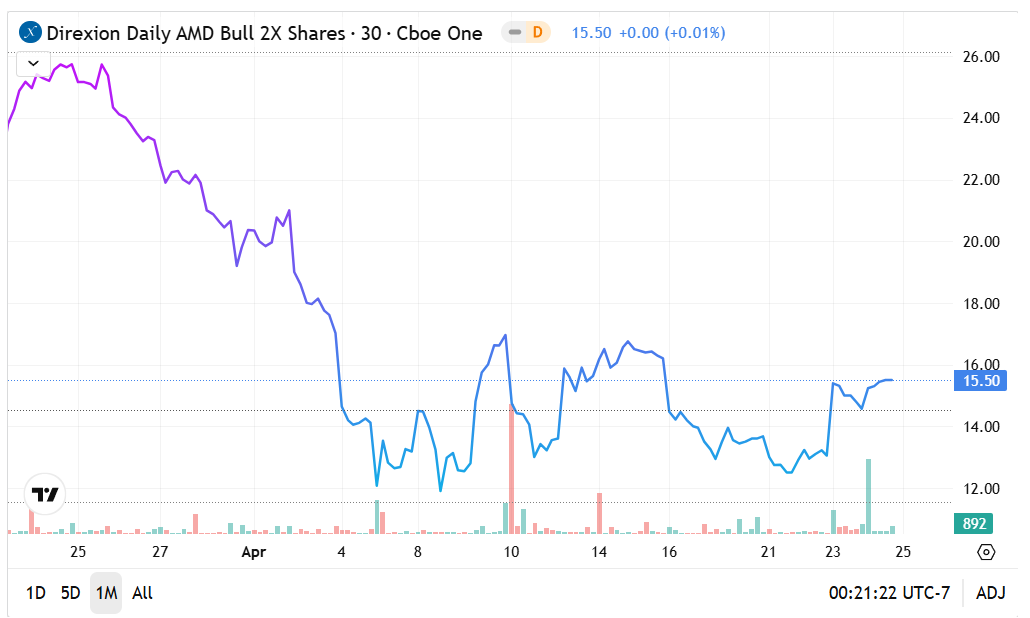Click the Direxion symbol logo icon

tap(31, 33)
